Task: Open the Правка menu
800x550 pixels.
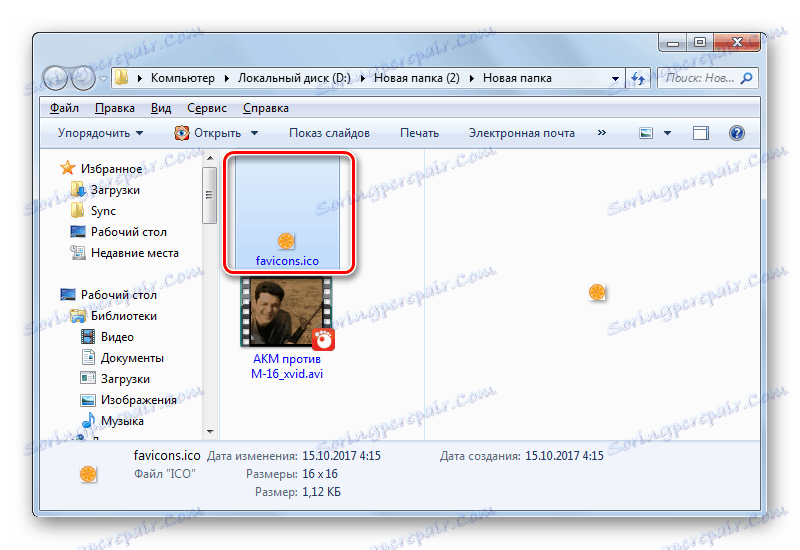Action: (115, 108)
